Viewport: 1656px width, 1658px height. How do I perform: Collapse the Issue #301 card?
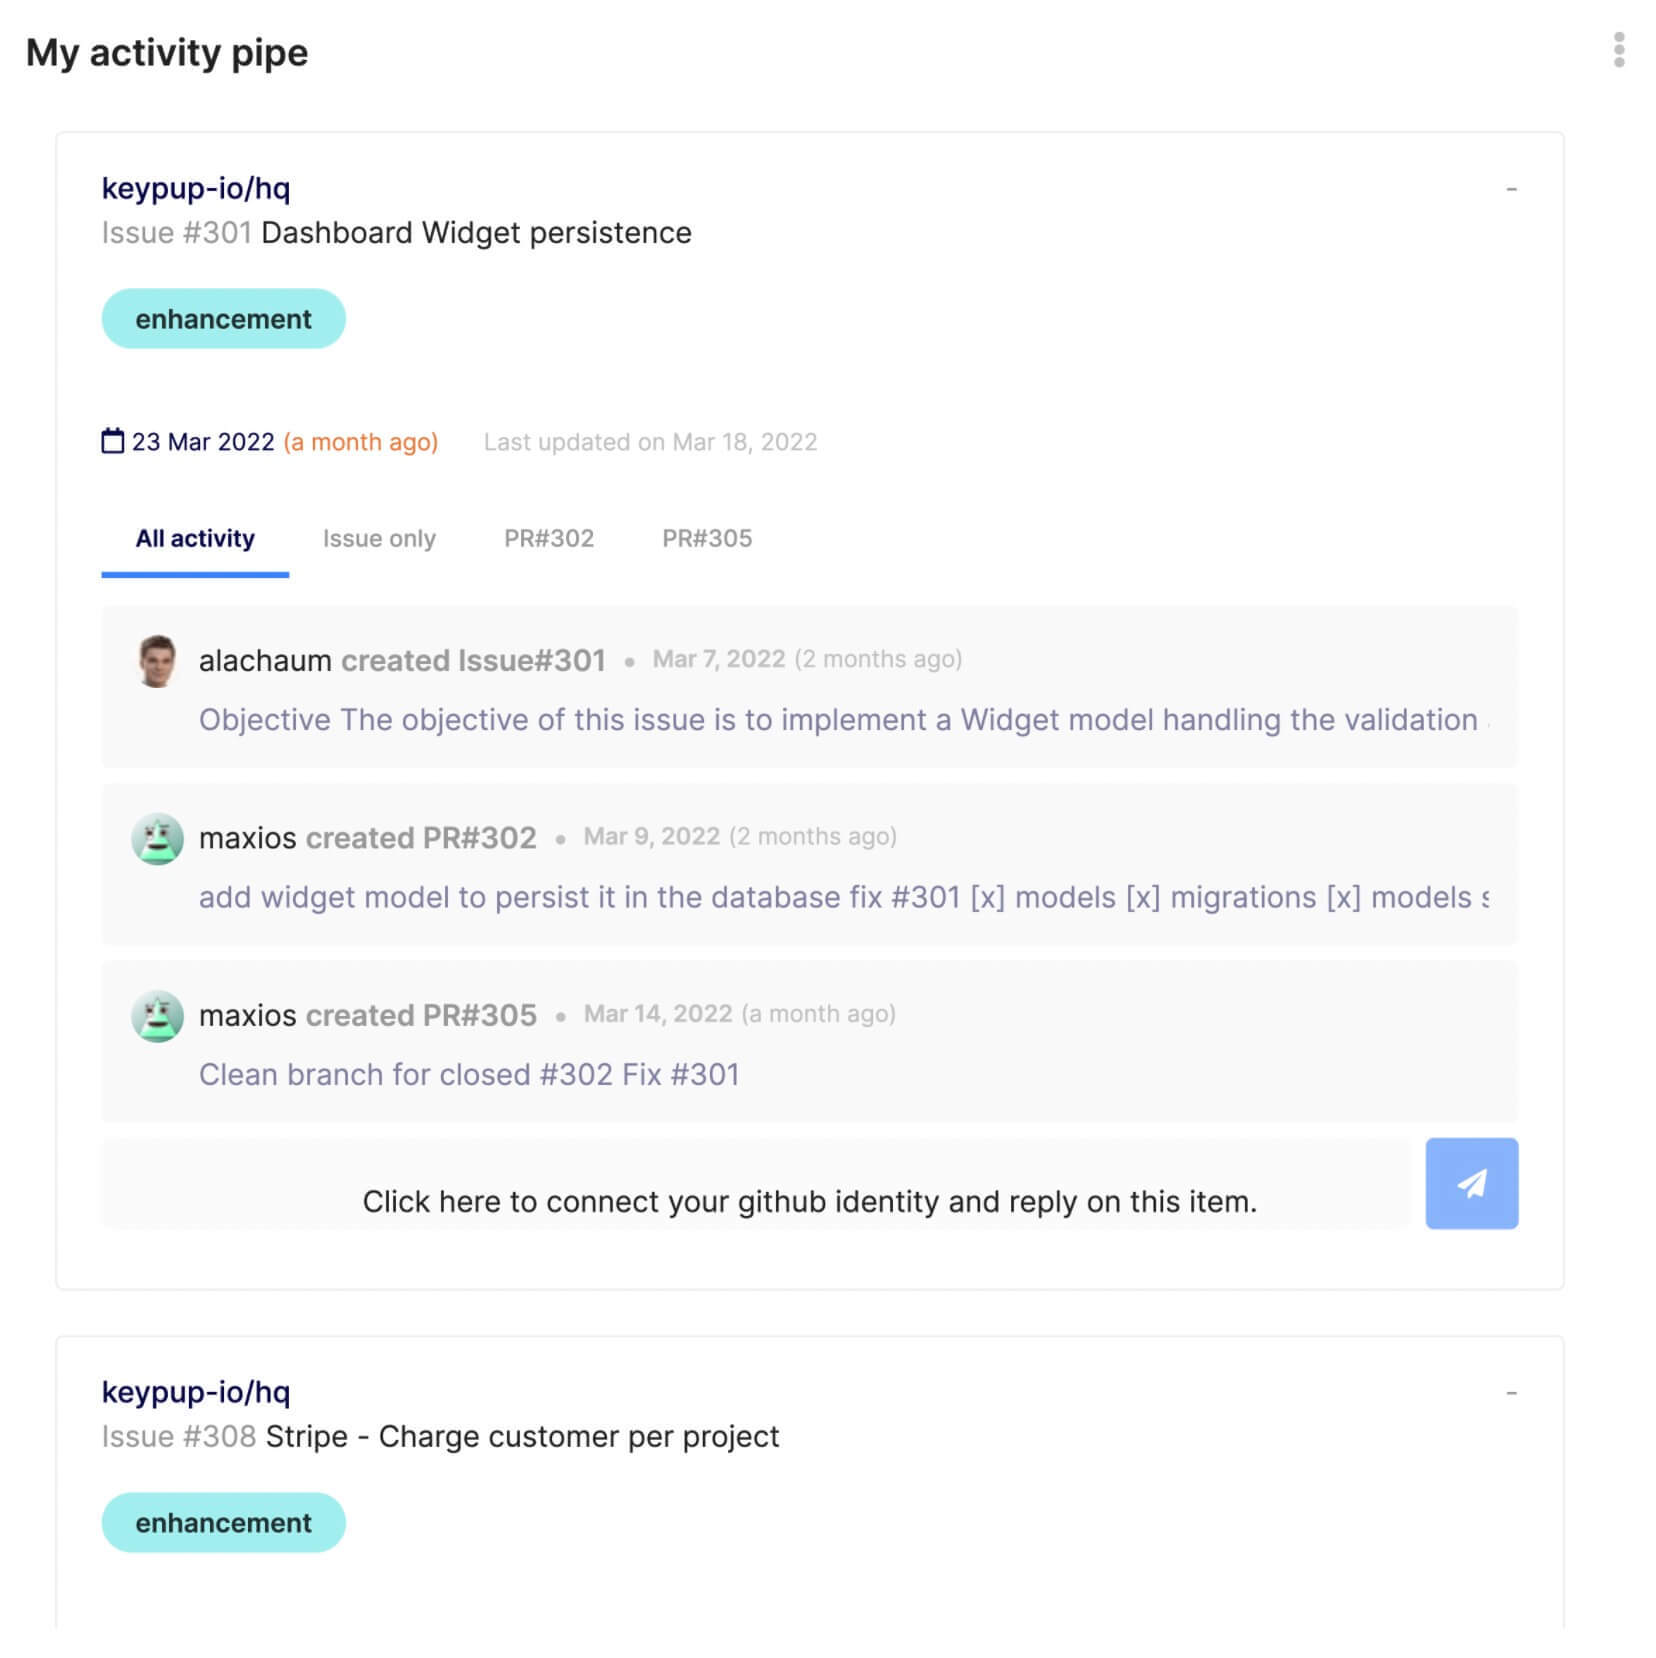1511,189
